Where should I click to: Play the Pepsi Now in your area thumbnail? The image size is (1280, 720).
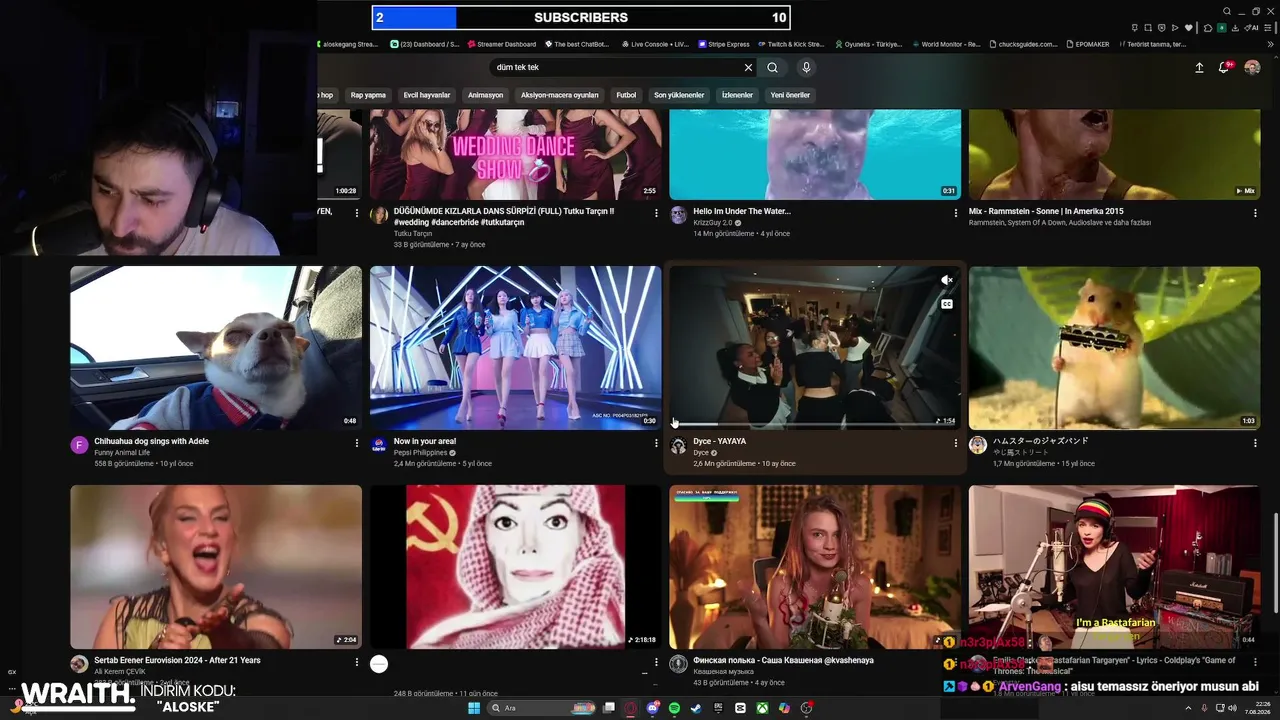[515, 347]
